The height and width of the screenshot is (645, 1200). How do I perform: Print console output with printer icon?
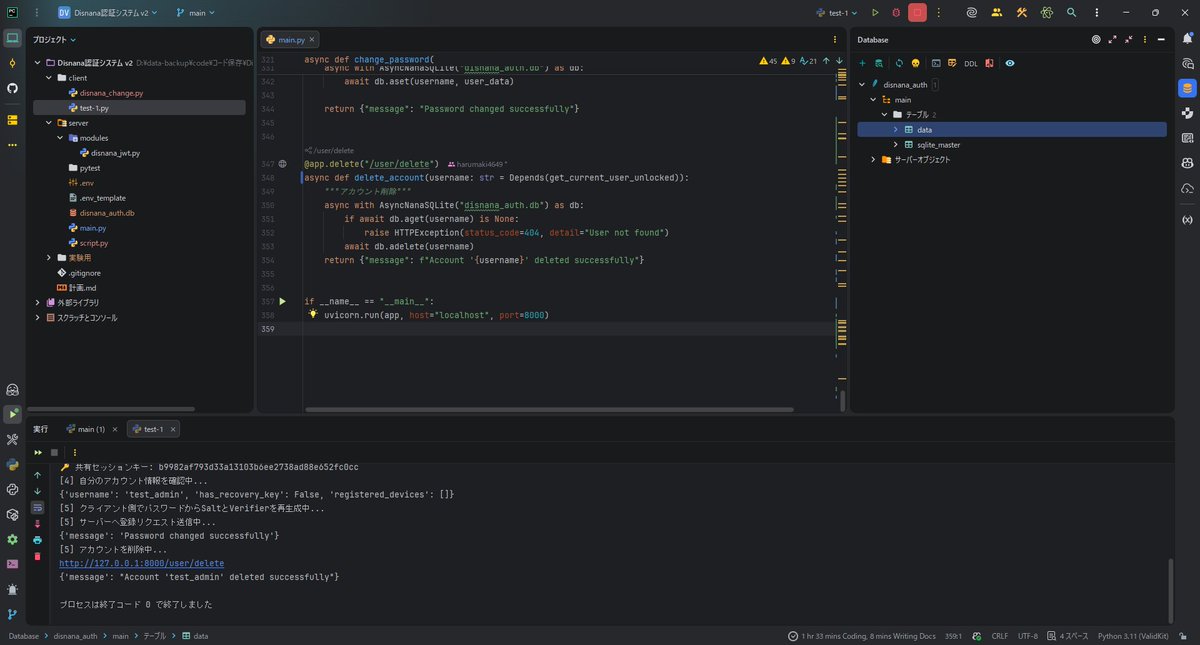coord(38,539)
